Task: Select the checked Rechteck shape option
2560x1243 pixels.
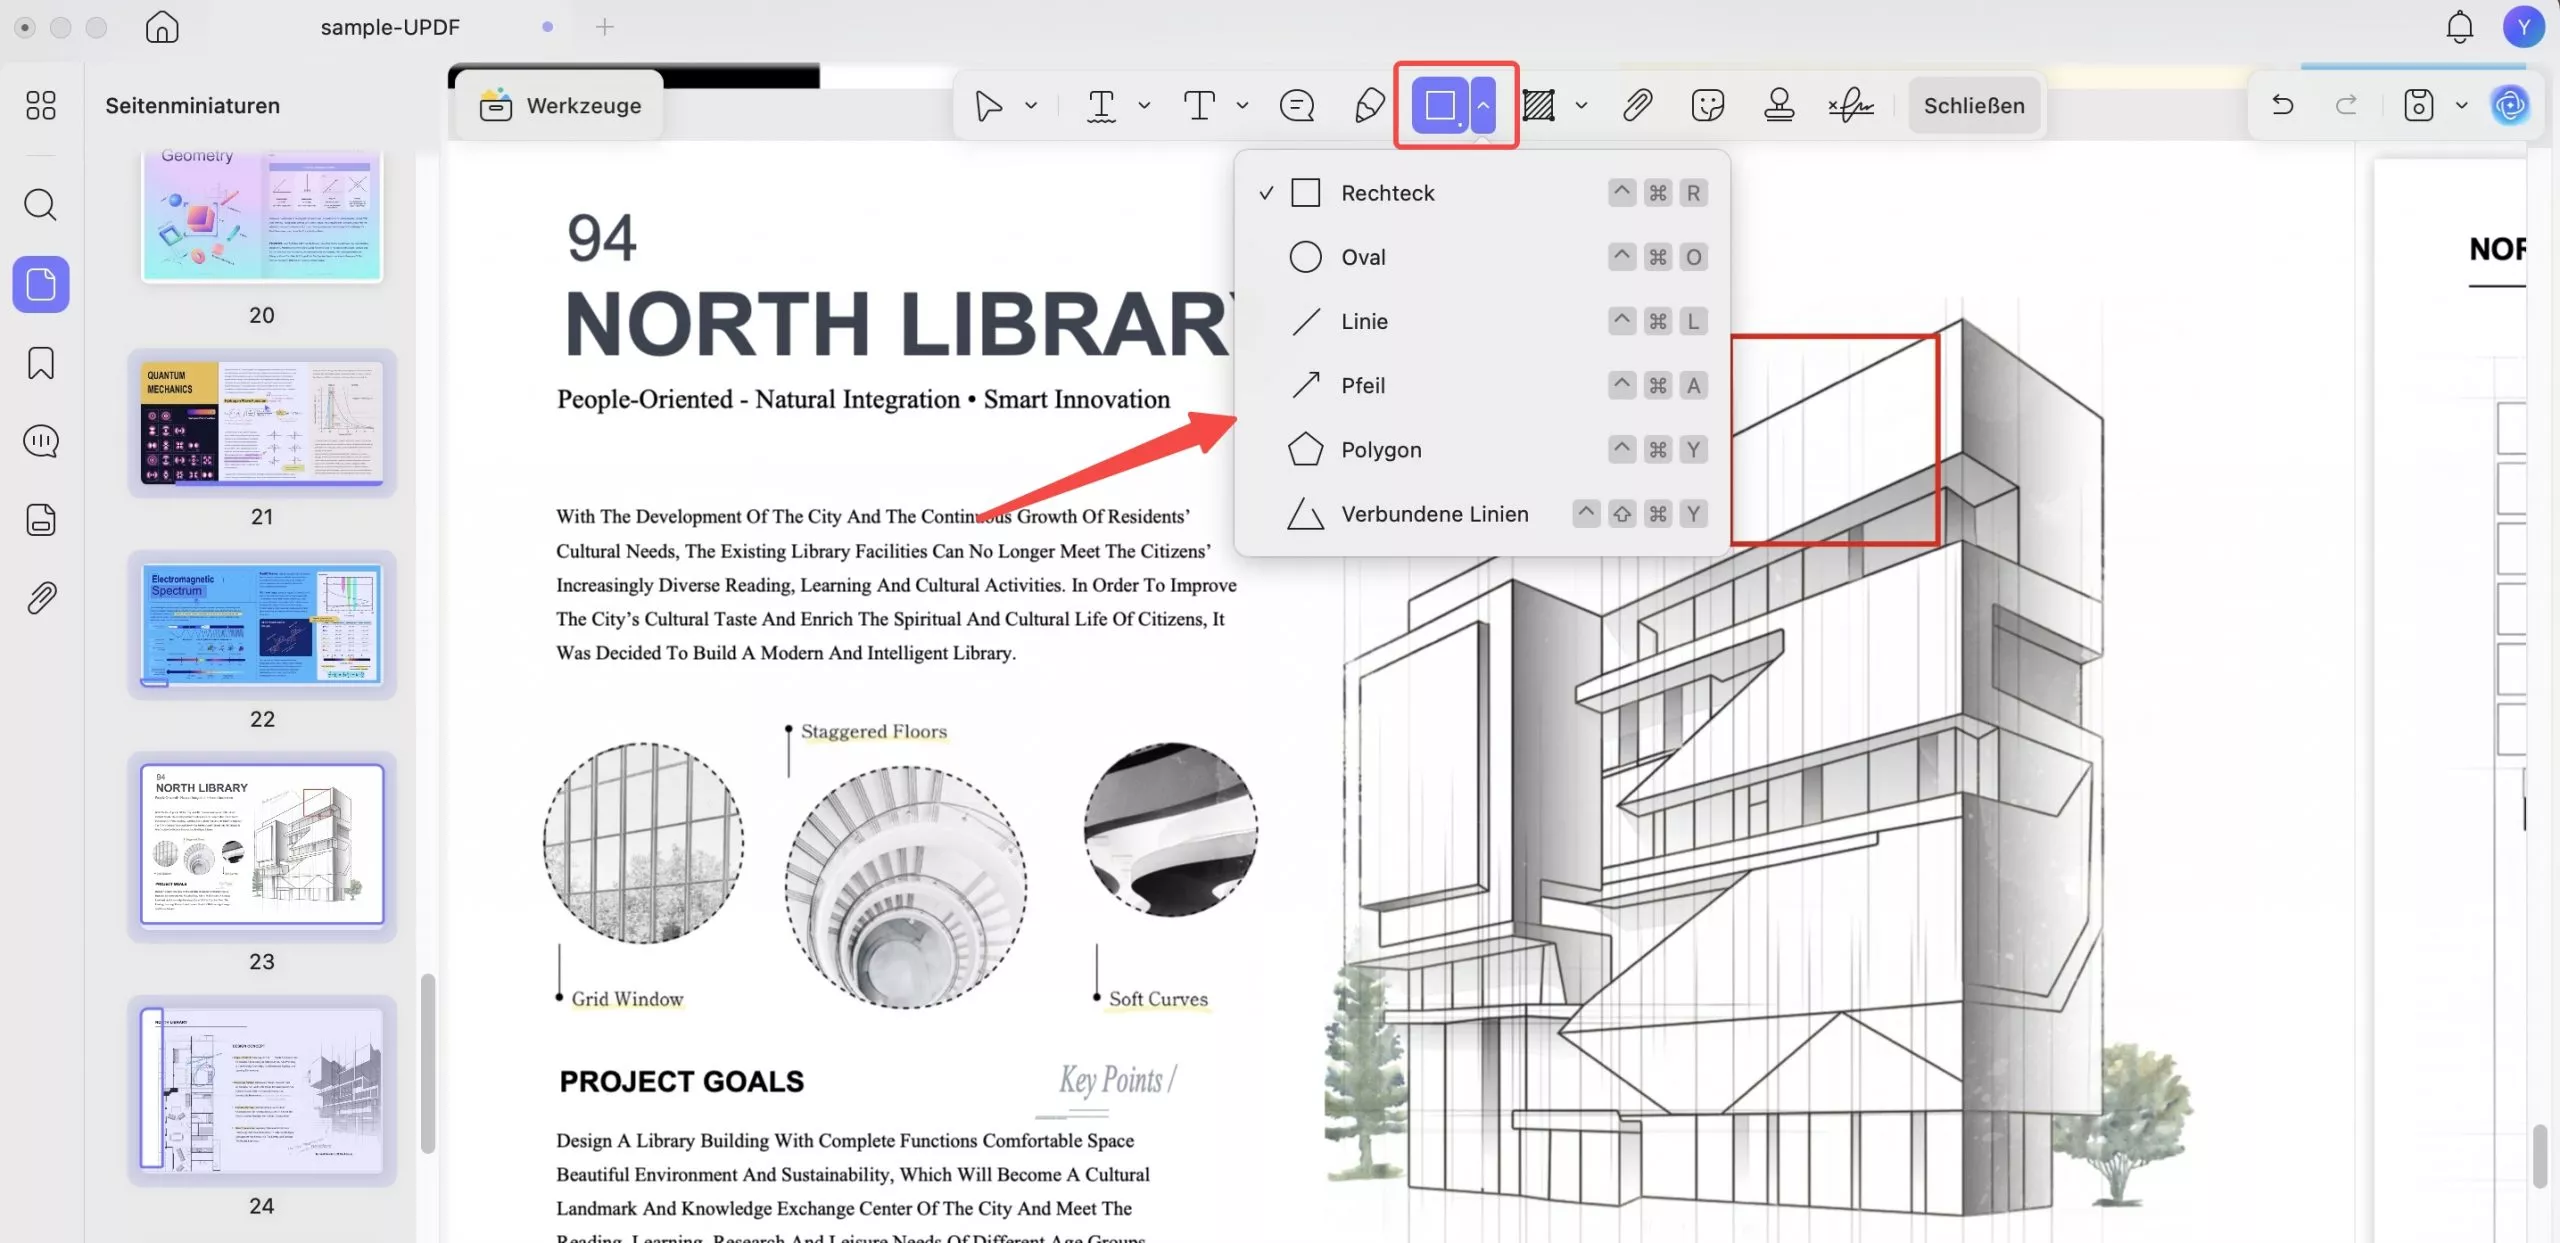Action: [x=1387, y=193]
